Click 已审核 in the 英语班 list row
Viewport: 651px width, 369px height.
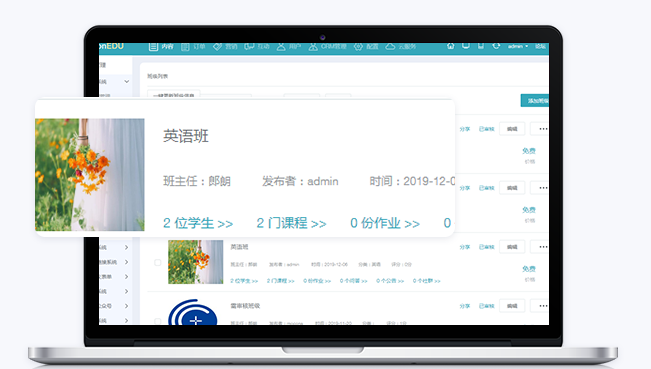[487, 247]
